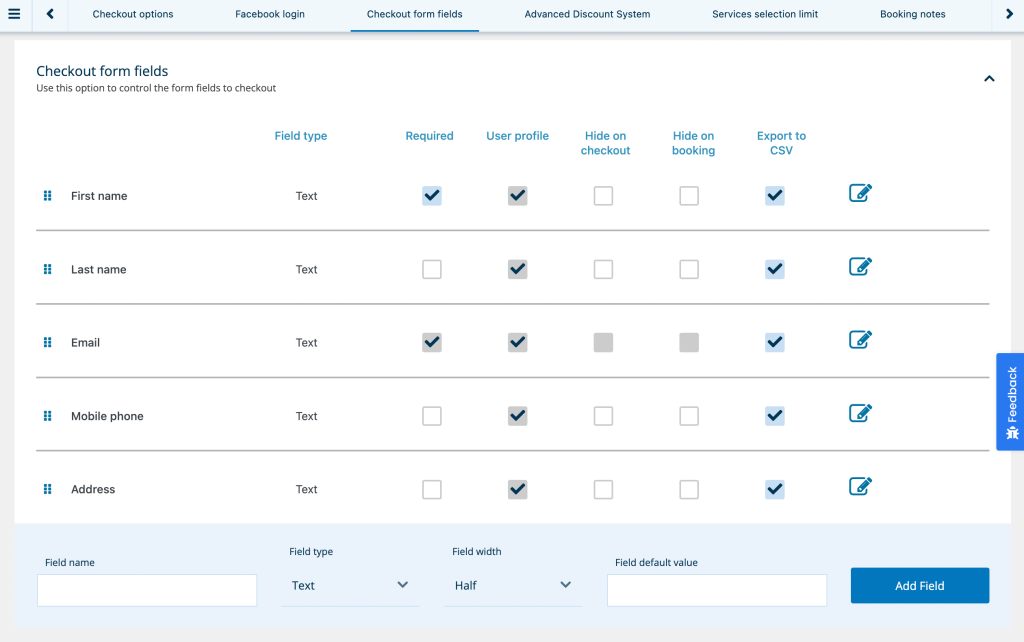Open editing for the Address field
This screenshot has height=642, width=1024.
(x=860, y=486)
